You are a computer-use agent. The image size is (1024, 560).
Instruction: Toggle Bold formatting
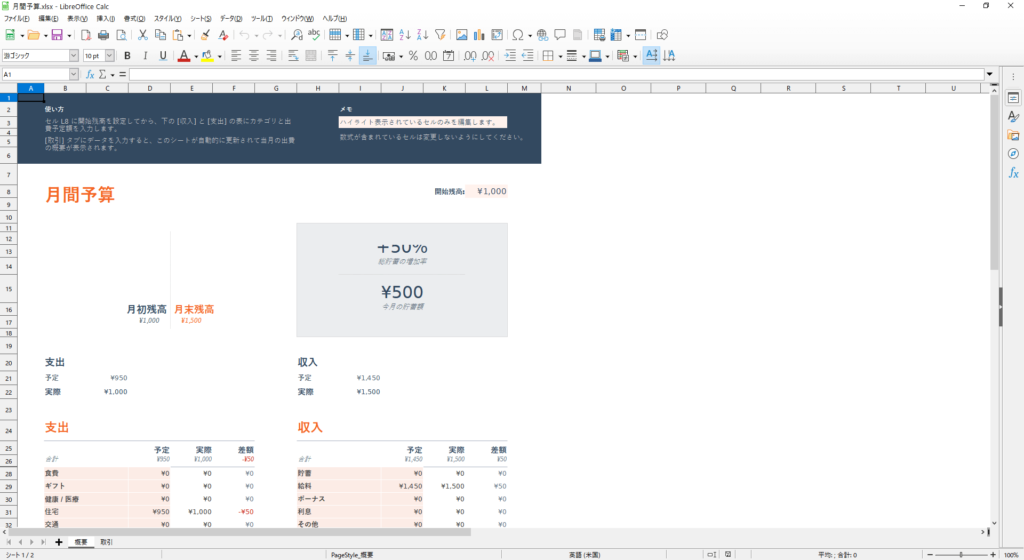(127, 56)
